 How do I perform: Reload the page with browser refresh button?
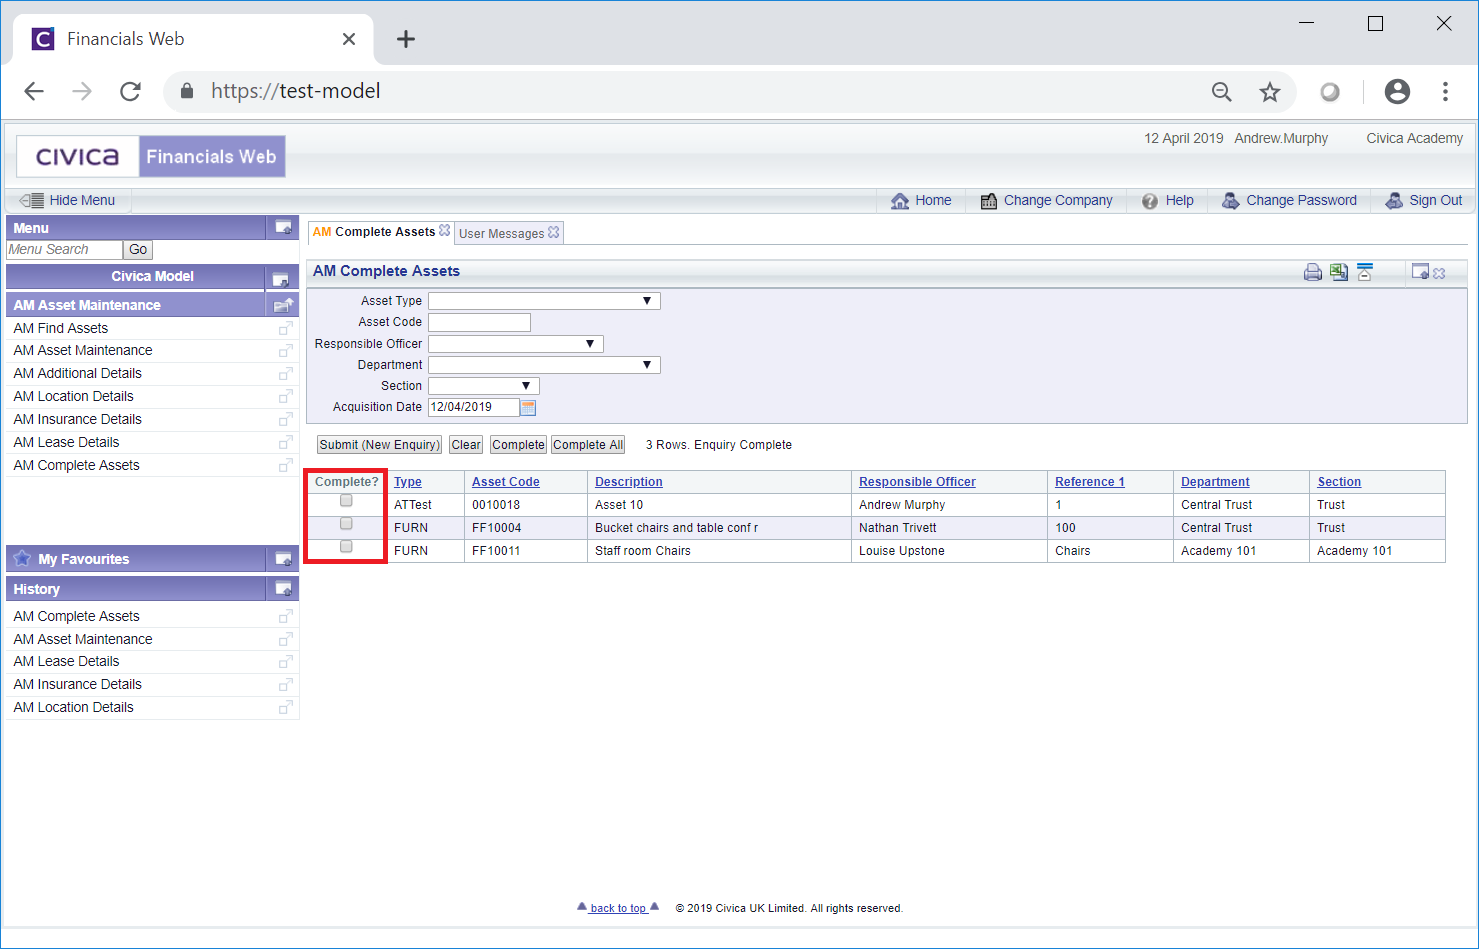[130, 92]
